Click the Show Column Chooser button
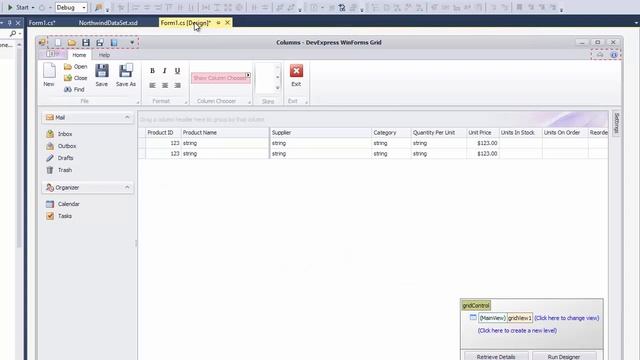The image size is (640, 360). tap(220, 78)
